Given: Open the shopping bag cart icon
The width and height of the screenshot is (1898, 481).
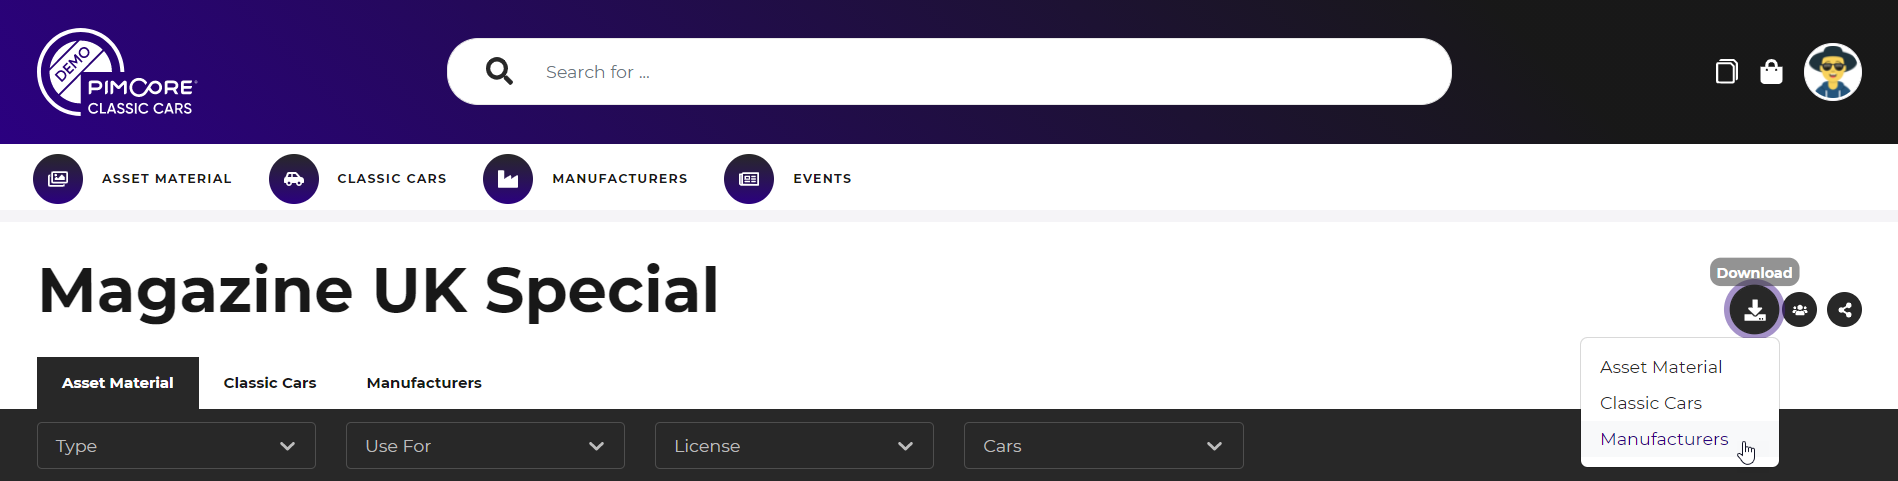Looking at the screenshot, I should tap(1771, 71).
